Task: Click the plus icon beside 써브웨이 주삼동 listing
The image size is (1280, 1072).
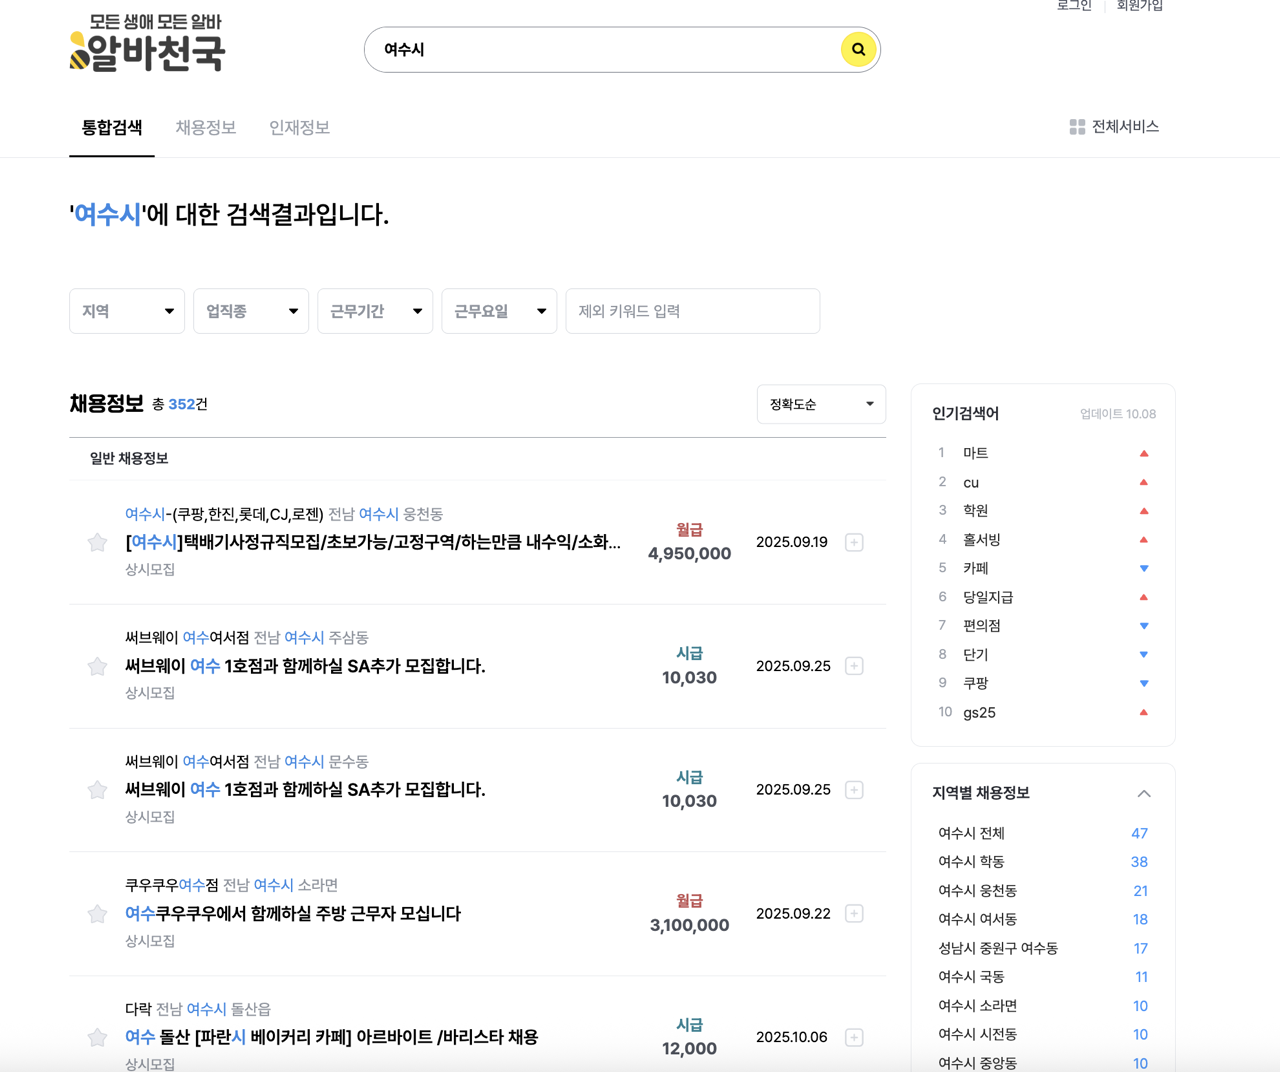Action: [x=854, y=665]
